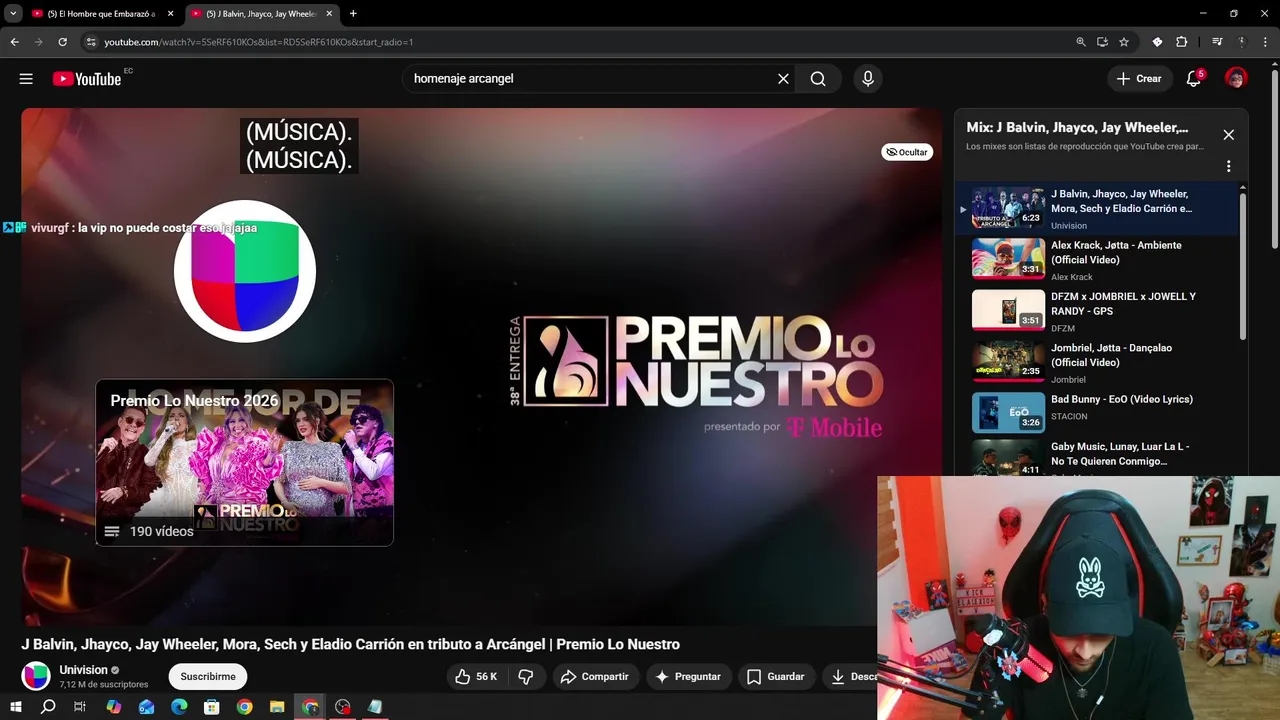
Task: Click Ocultar to hide the end-screen cards
Action: (x=906, y=152)
